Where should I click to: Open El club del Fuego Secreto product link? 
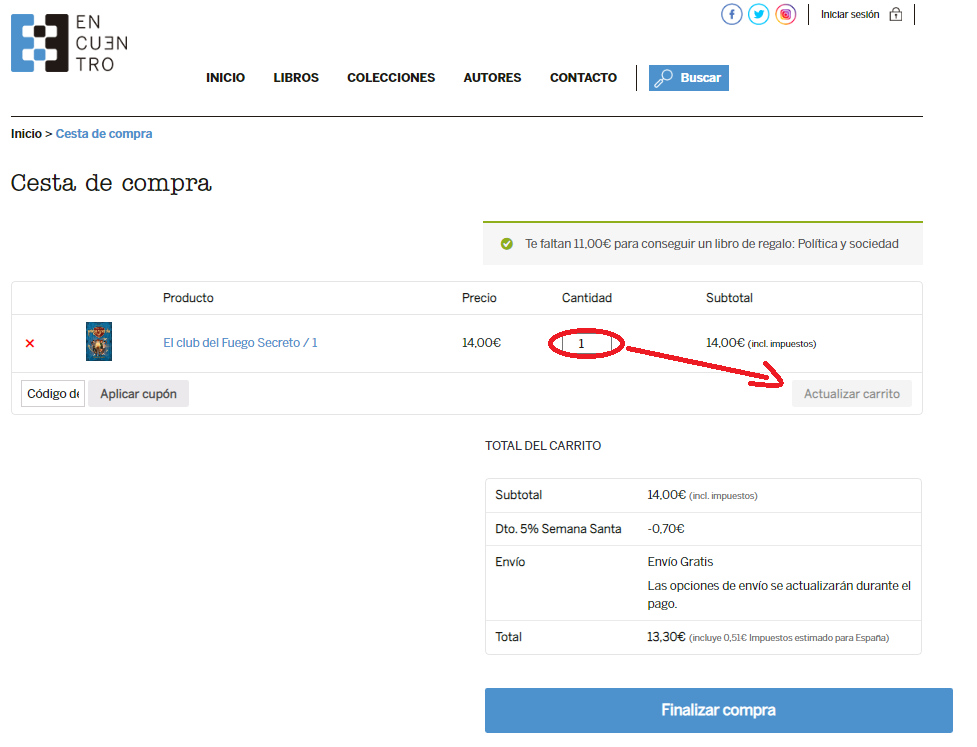coord(240,343)
